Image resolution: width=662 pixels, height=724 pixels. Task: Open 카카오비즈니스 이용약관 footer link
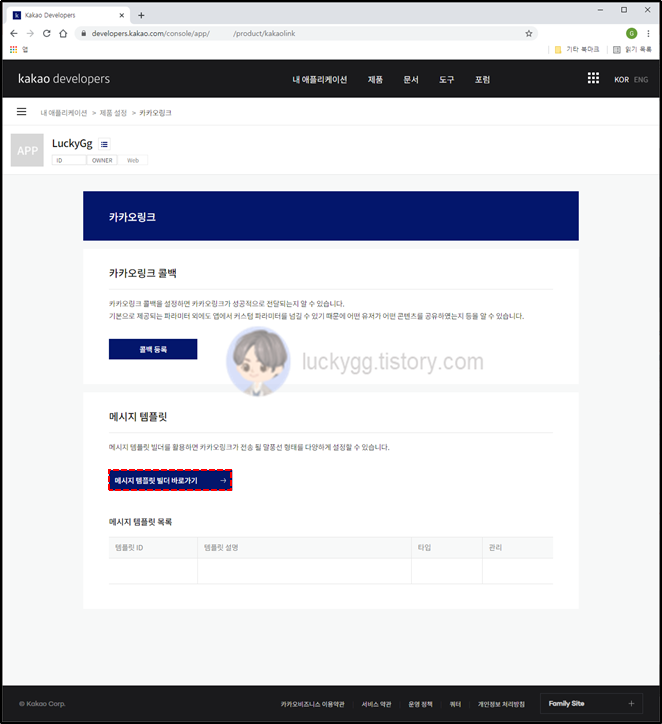tap(313, 704)
